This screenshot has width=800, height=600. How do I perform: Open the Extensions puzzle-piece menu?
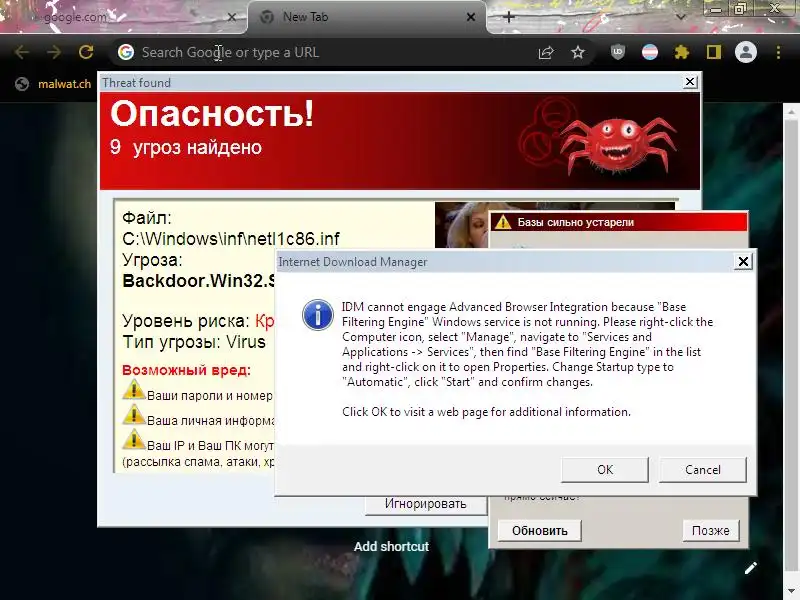[682, 52]
